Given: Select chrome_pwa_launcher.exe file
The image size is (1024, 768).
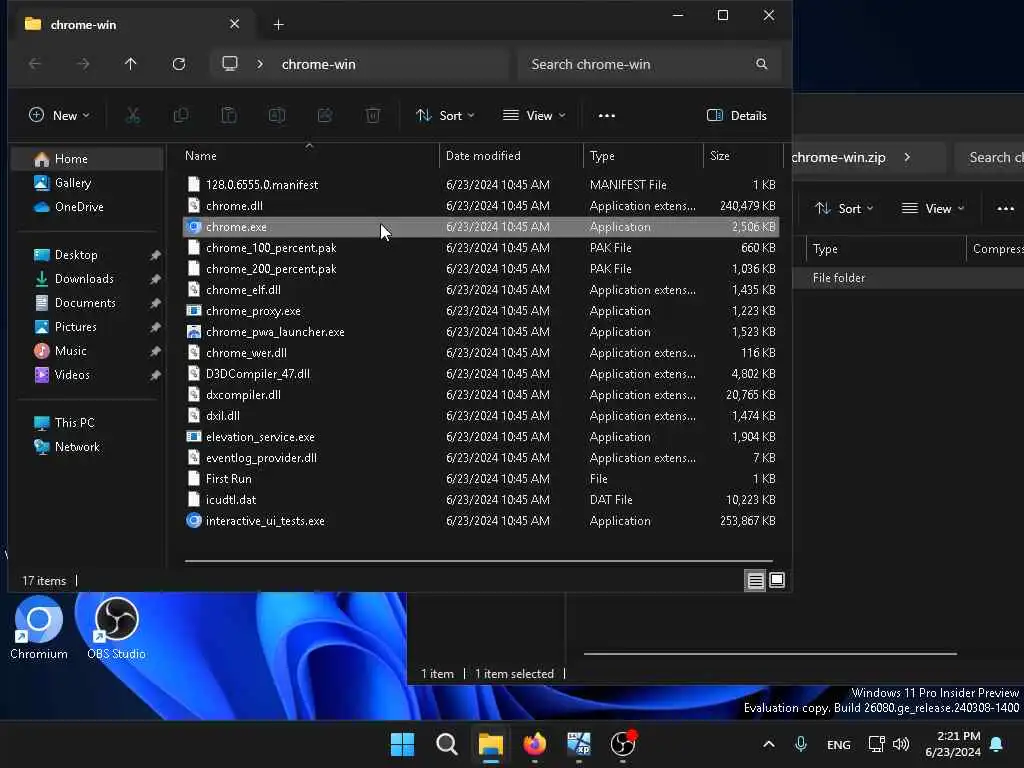Looking at the screenshot, I should pyautogui.click(x=481, y=332).
